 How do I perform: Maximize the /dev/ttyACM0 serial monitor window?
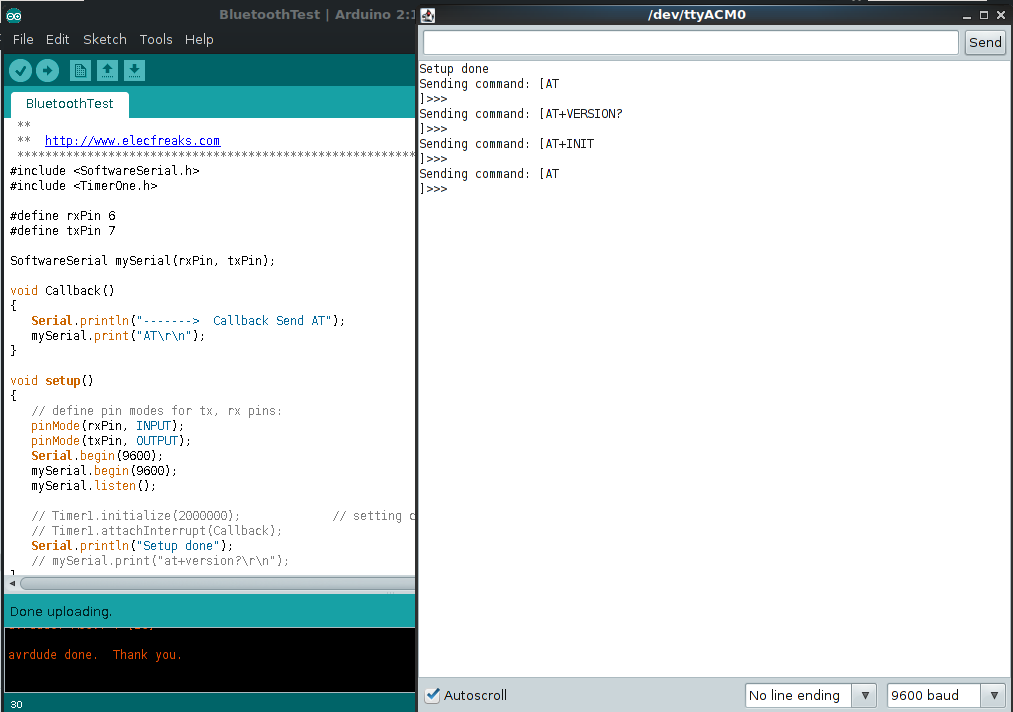[x=984, y=15]
